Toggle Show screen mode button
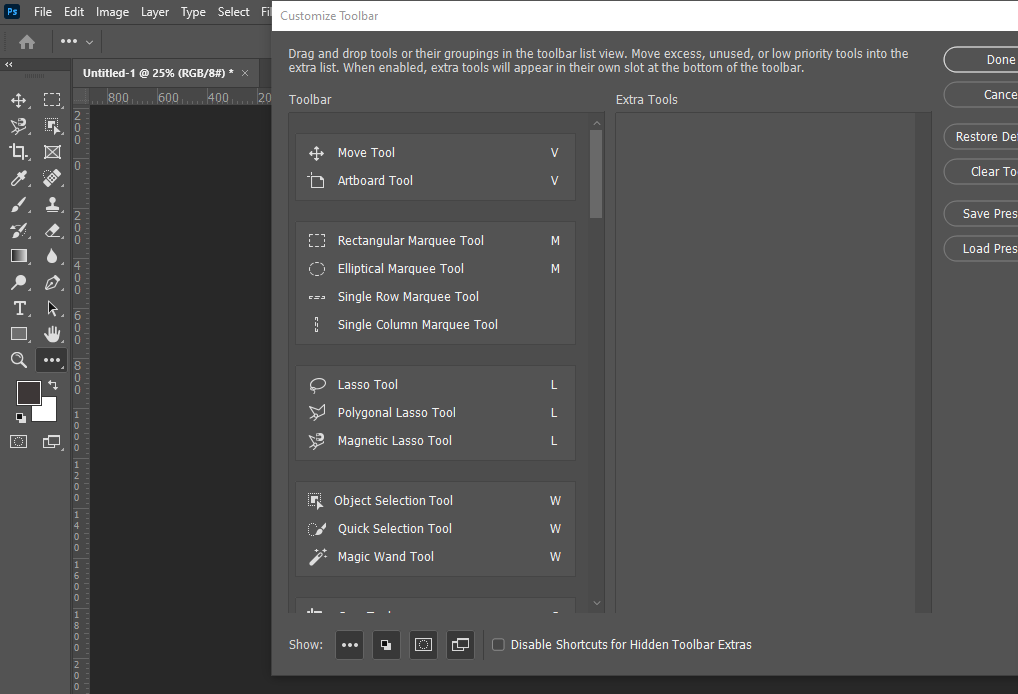The image size is (1018, 694). 460,645
